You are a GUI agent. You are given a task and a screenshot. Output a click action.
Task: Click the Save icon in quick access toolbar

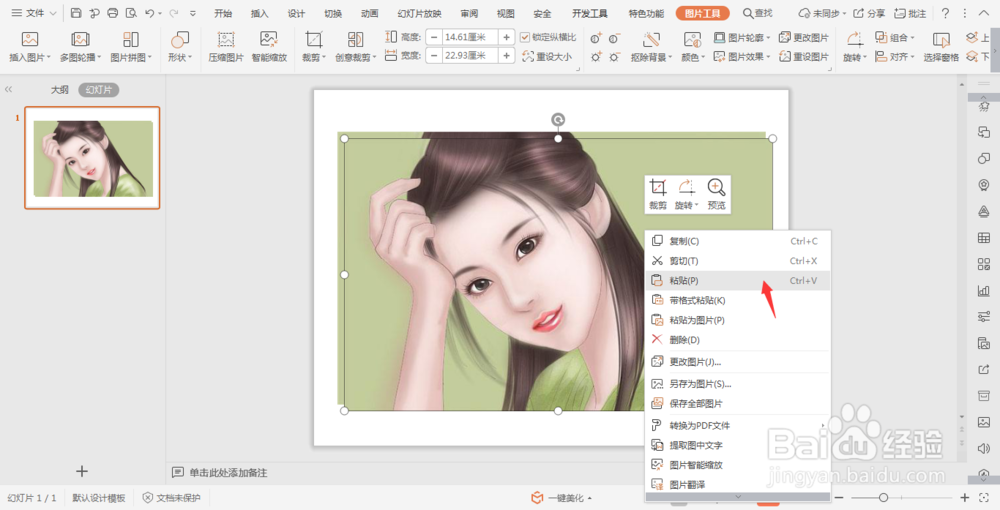click(76, 13)
